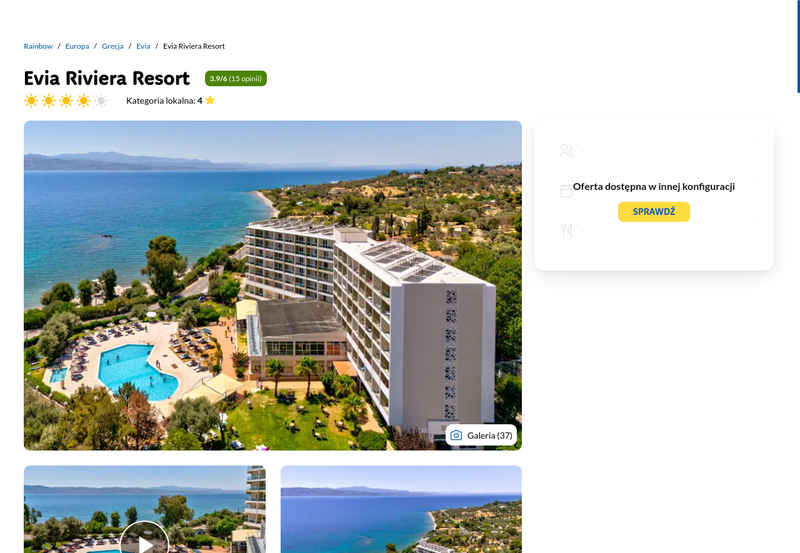Image resolution: width=800 pixels, height=553 pixels.
Task: Click the calendar date icon
Action: (x=566, y=191)
